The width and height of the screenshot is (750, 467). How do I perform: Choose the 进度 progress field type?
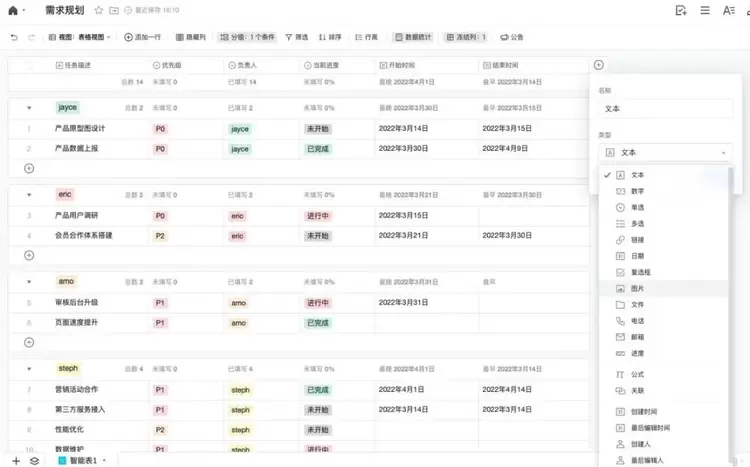pyautogui.click(x=664, y=354)
